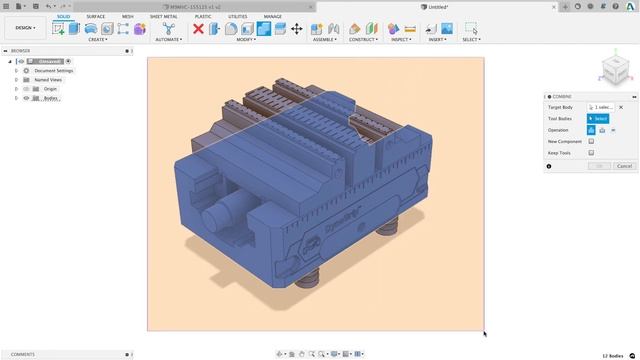Screen dimensions: 640x360
Task: Open the Create dropdown menu
Action: [98, 40]
